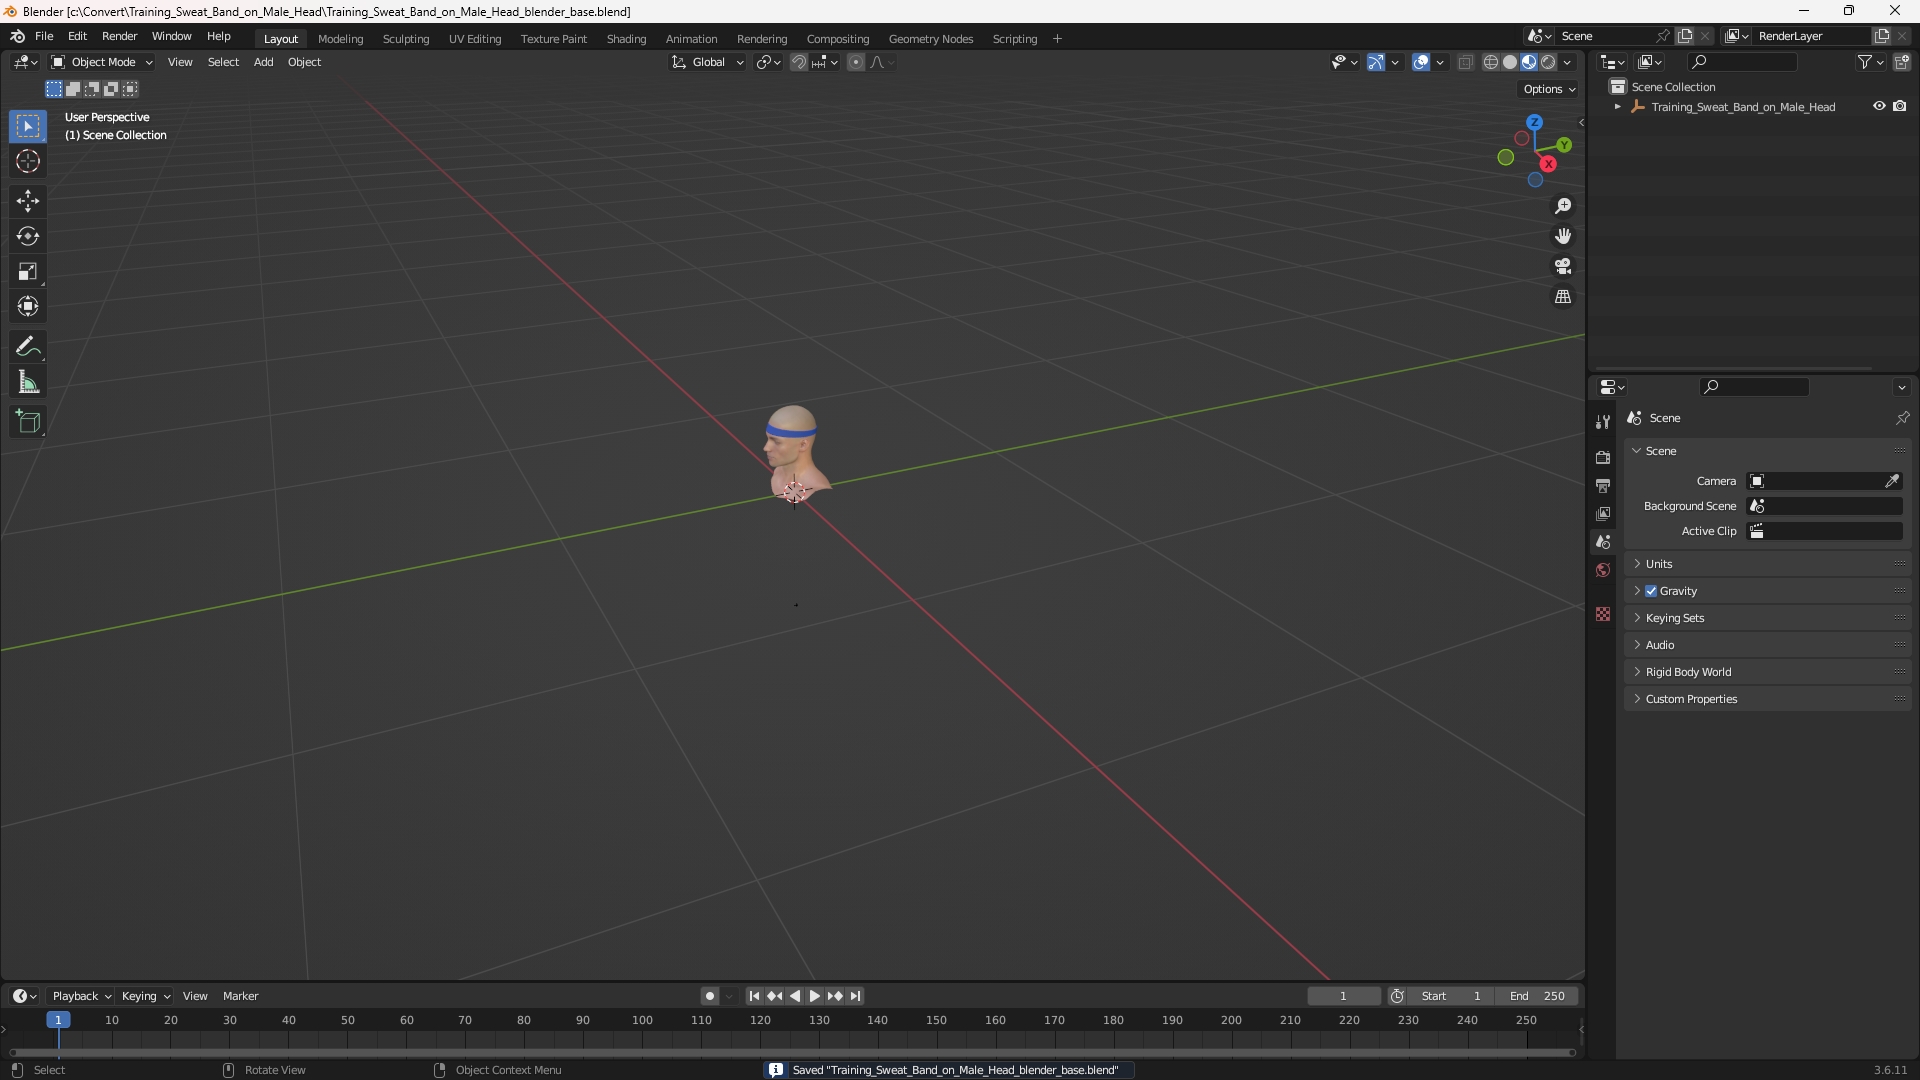This screenshot has width=1920, height=1080.
Task: Activate the Transform tool
Action: (28, 306)
